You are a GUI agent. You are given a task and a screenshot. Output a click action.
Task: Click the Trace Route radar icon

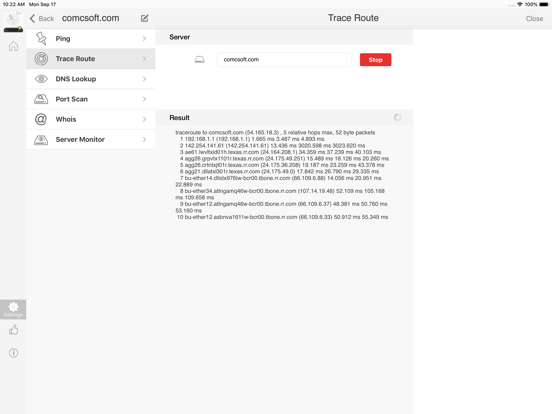[x=41, y=59]
